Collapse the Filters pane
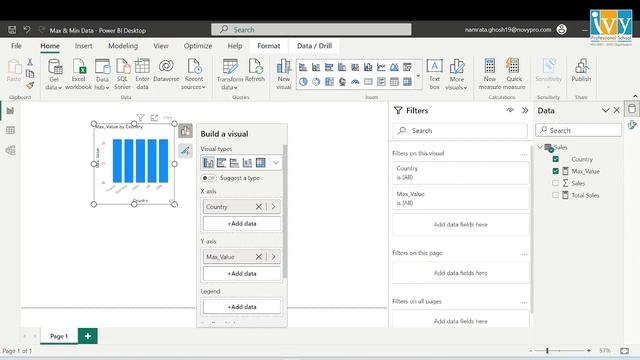Image resolution: width=640 pixels, height=360 pixels. (x=525, y=110)
